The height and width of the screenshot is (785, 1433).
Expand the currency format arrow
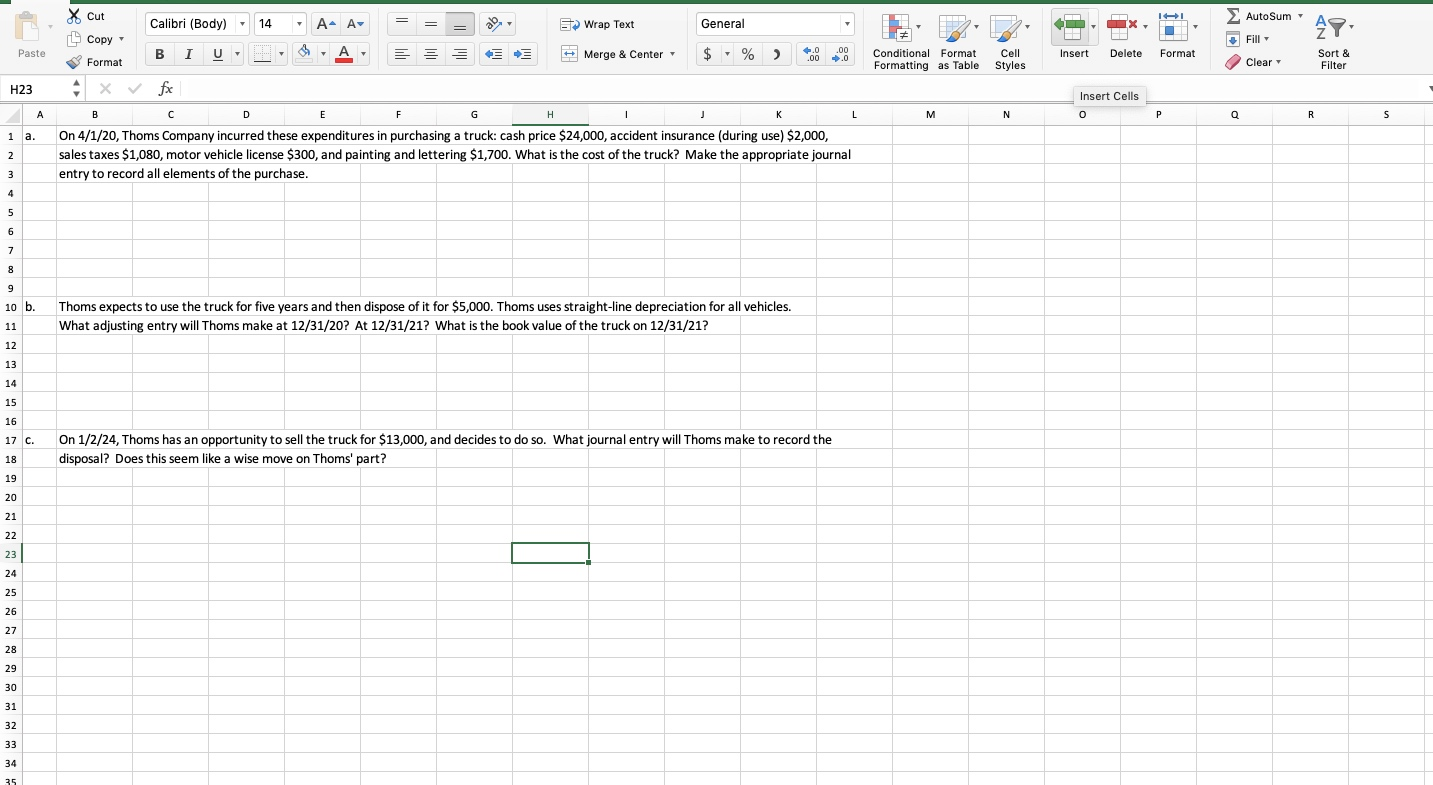point(727,54)
